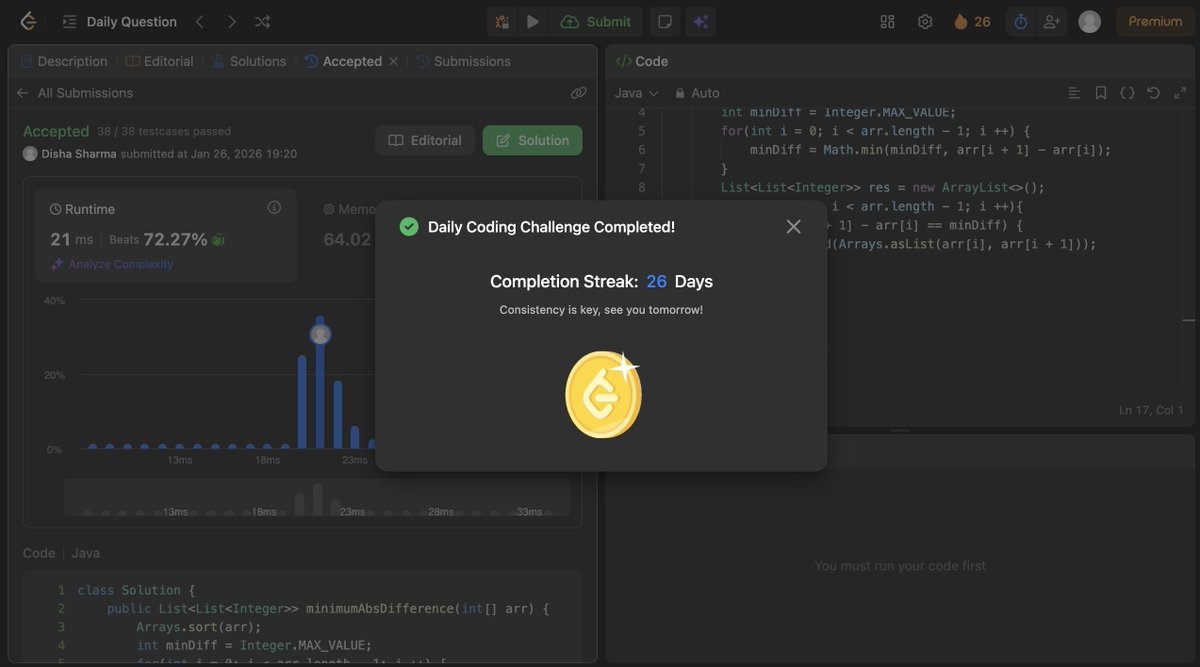
Task: Click the minimumAbsDifference method line in the submitted code
Action: [328, 608]
